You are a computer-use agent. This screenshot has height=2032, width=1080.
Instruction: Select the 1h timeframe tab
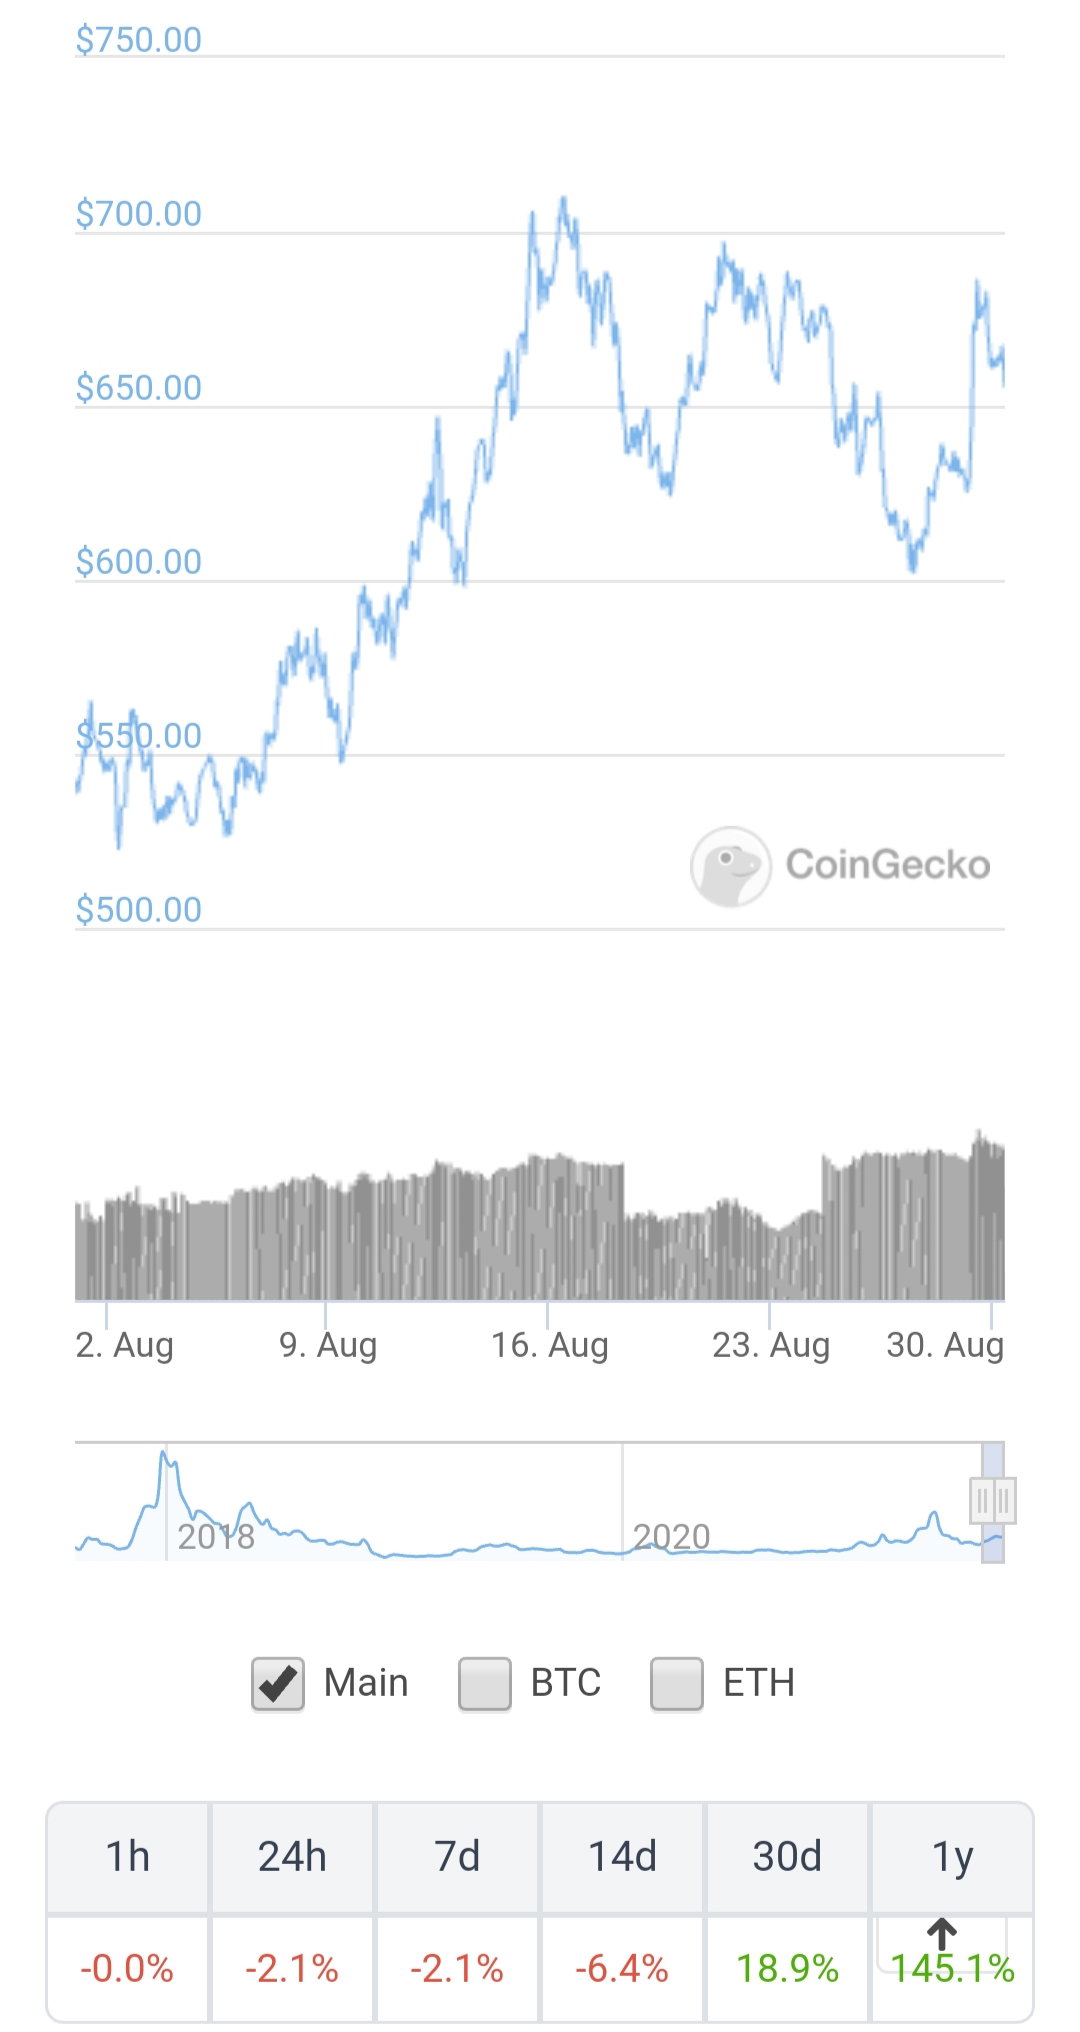[x=128, y=1857]
